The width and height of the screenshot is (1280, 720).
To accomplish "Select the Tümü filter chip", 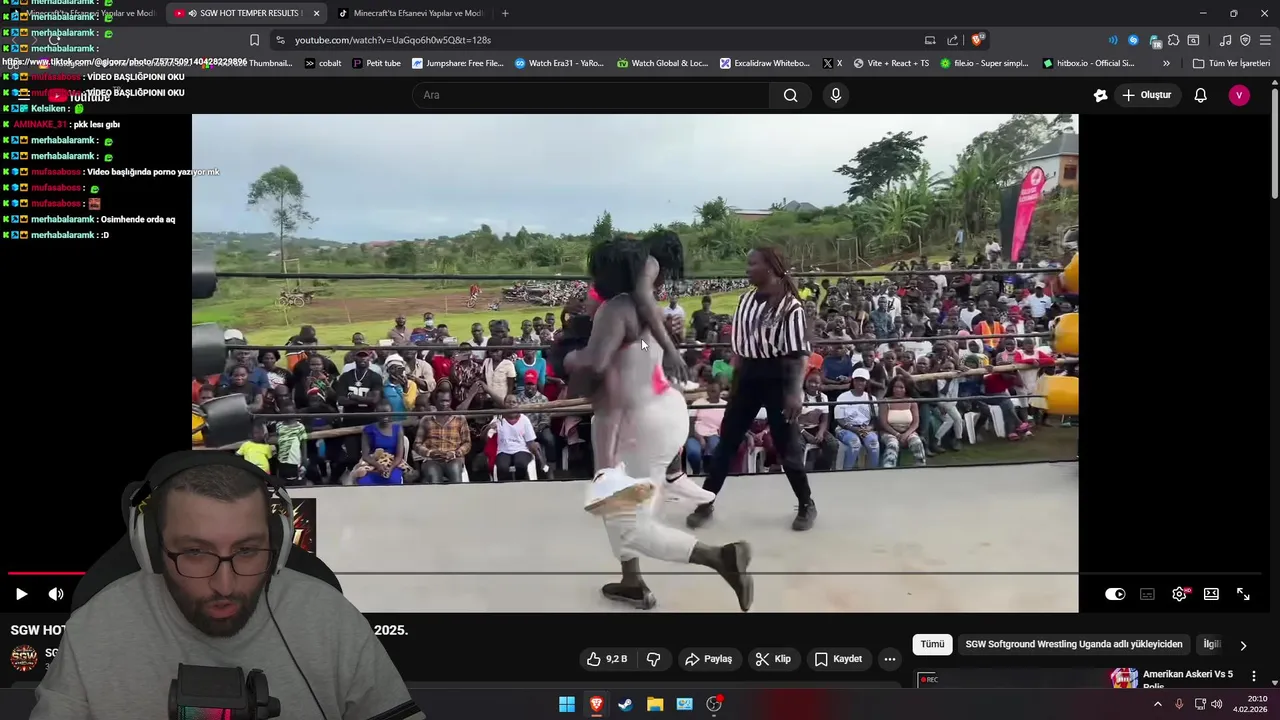I will tap(932, 645).
